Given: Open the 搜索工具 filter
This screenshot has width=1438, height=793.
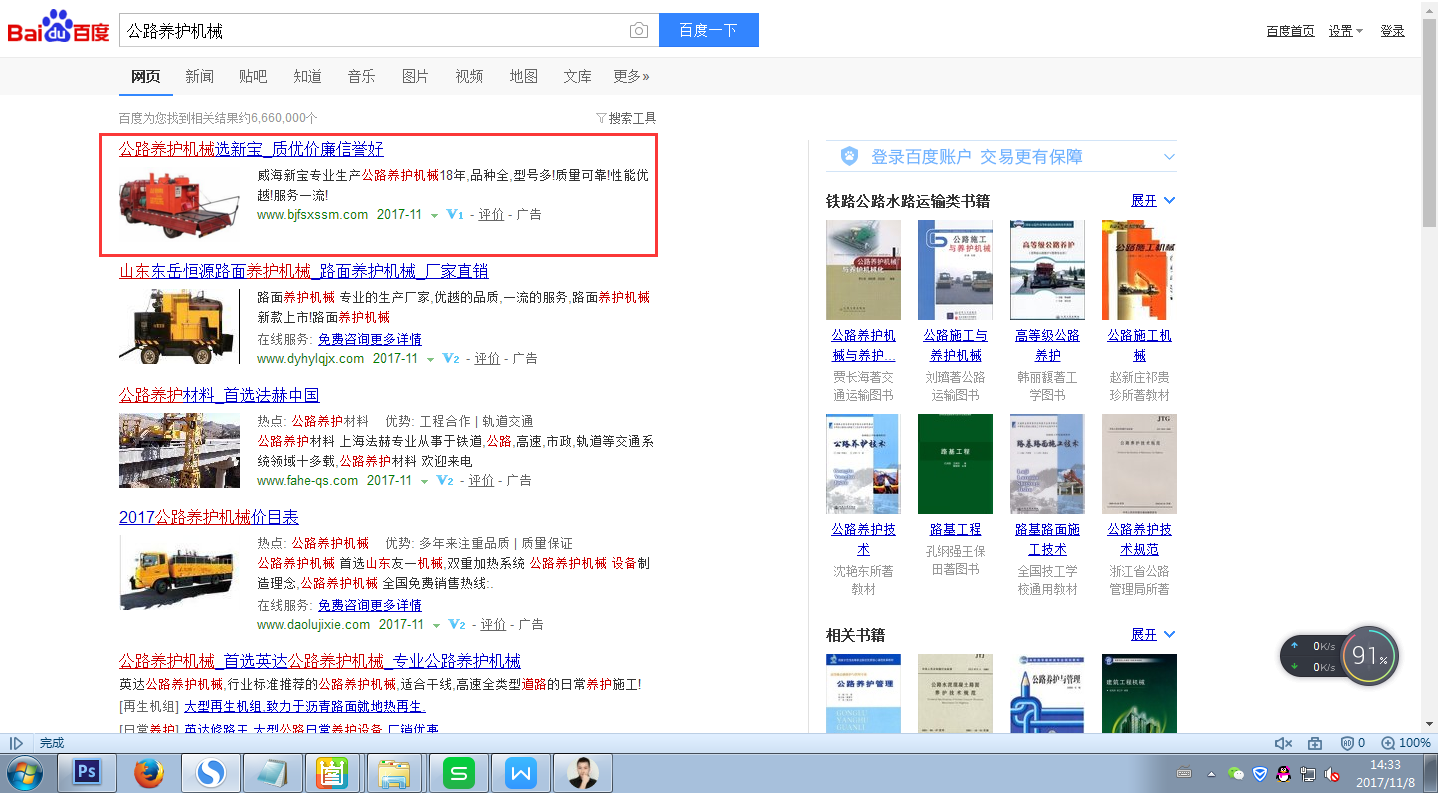Looking at the screenshot, I should pyautogui.click(x=626, y=118).
